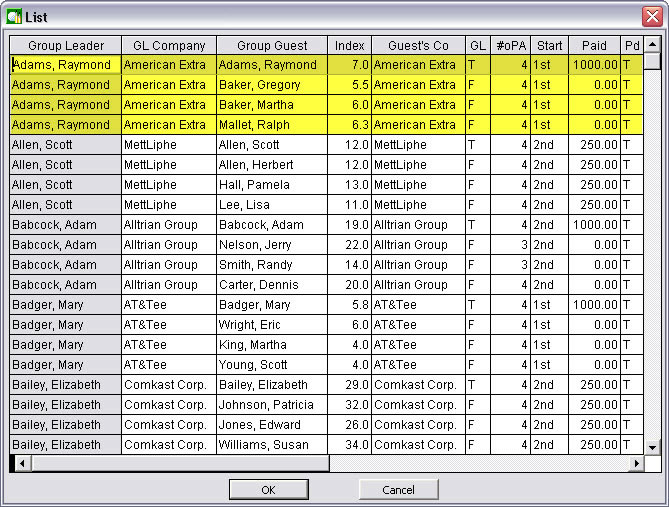Click Index value 13.0 for Hall, Pamela
The height and width of the screenshot is (507, 669).
[x=349, y=185]
